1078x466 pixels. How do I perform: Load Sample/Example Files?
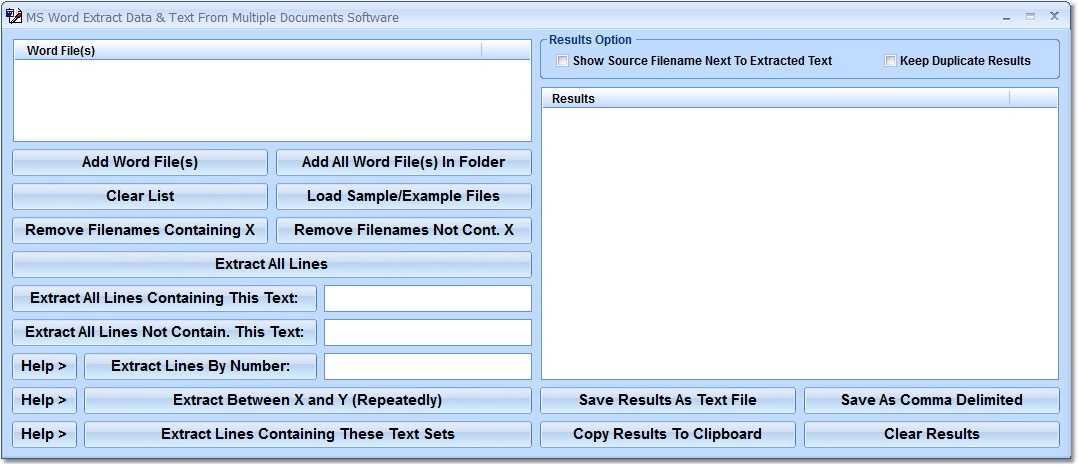coord(404,196)
